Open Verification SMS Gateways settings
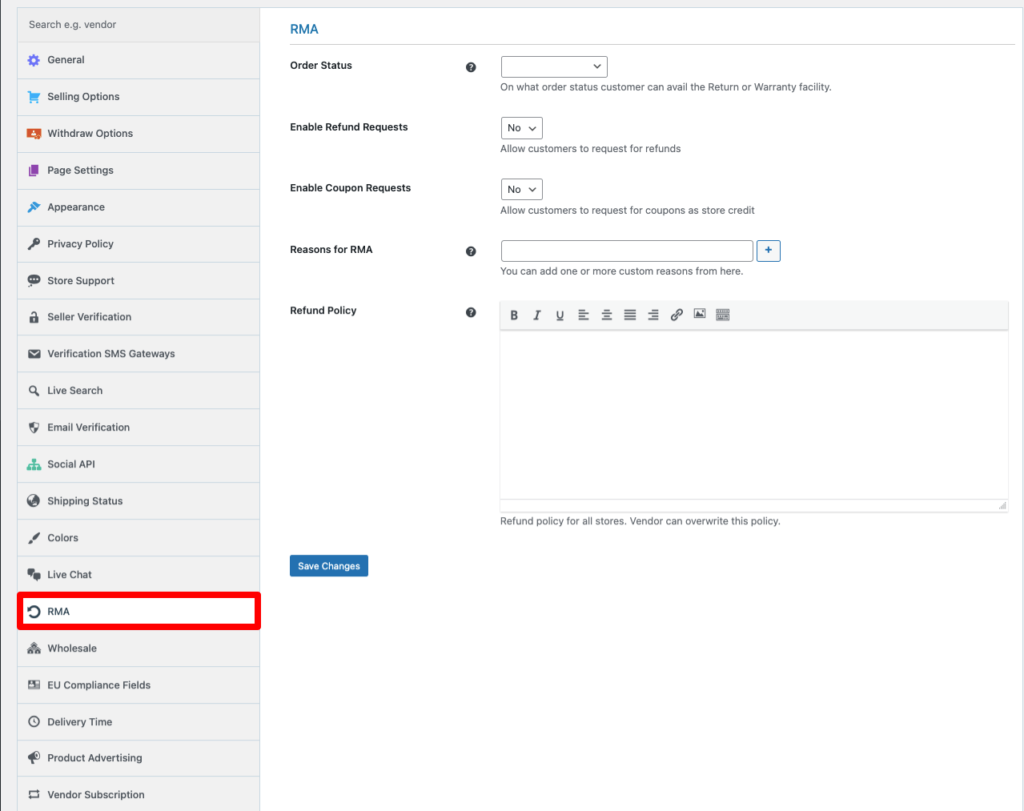Image resolution: width=1024 pixels, height=811 pixels. pos(138,354)
